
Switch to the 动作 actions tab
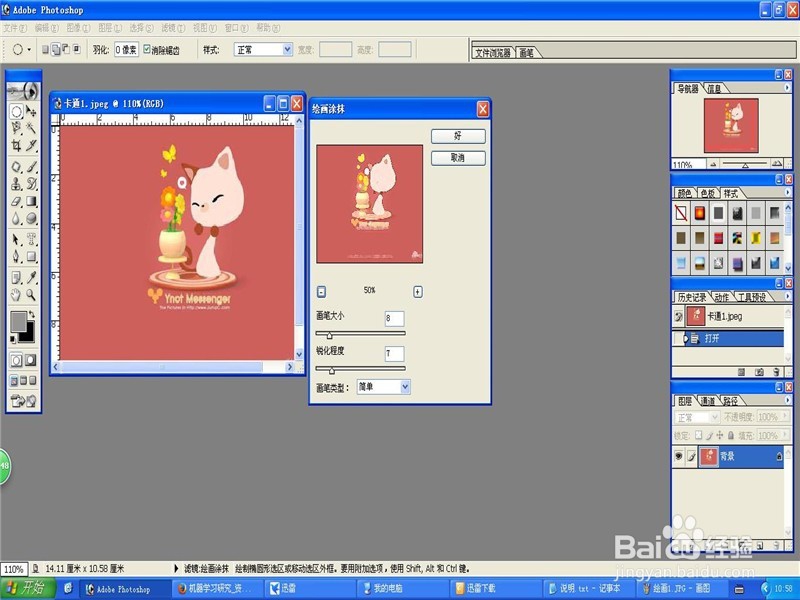[x=721, y=297]
